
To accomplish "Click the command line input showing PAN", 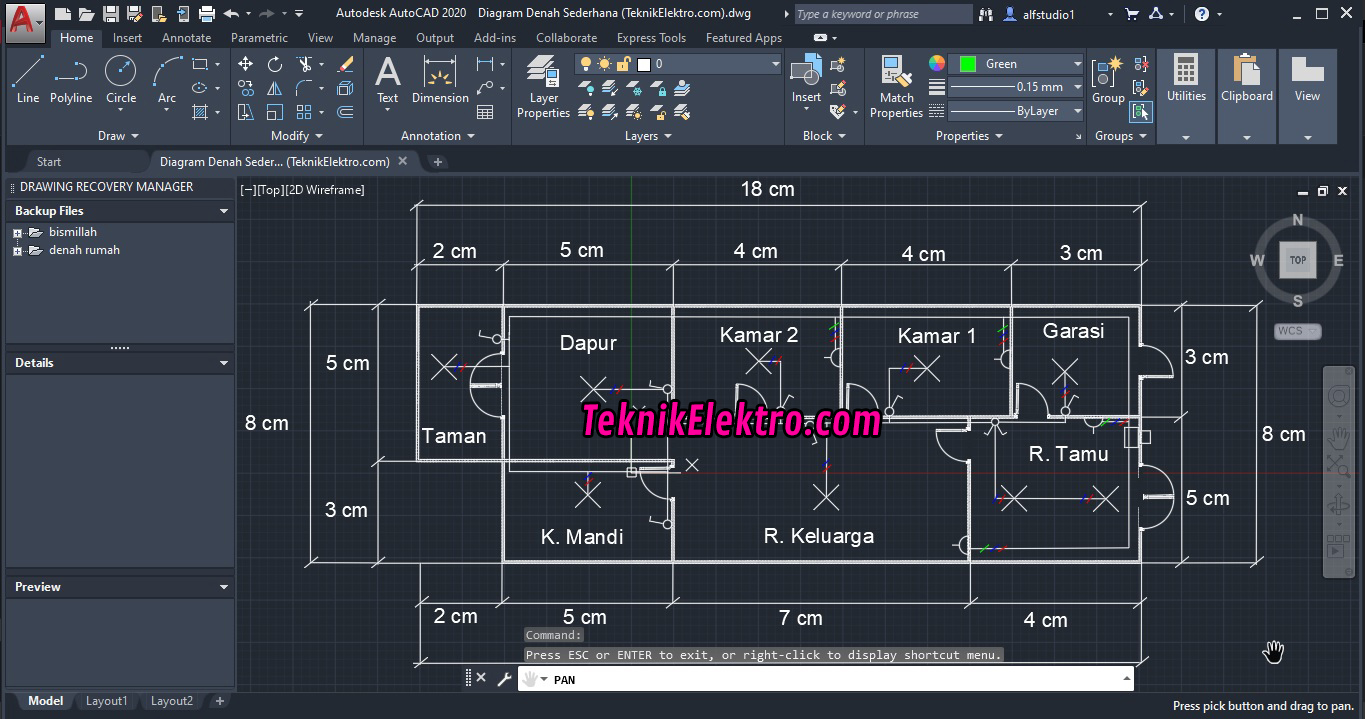I will [x=826, y=679].
